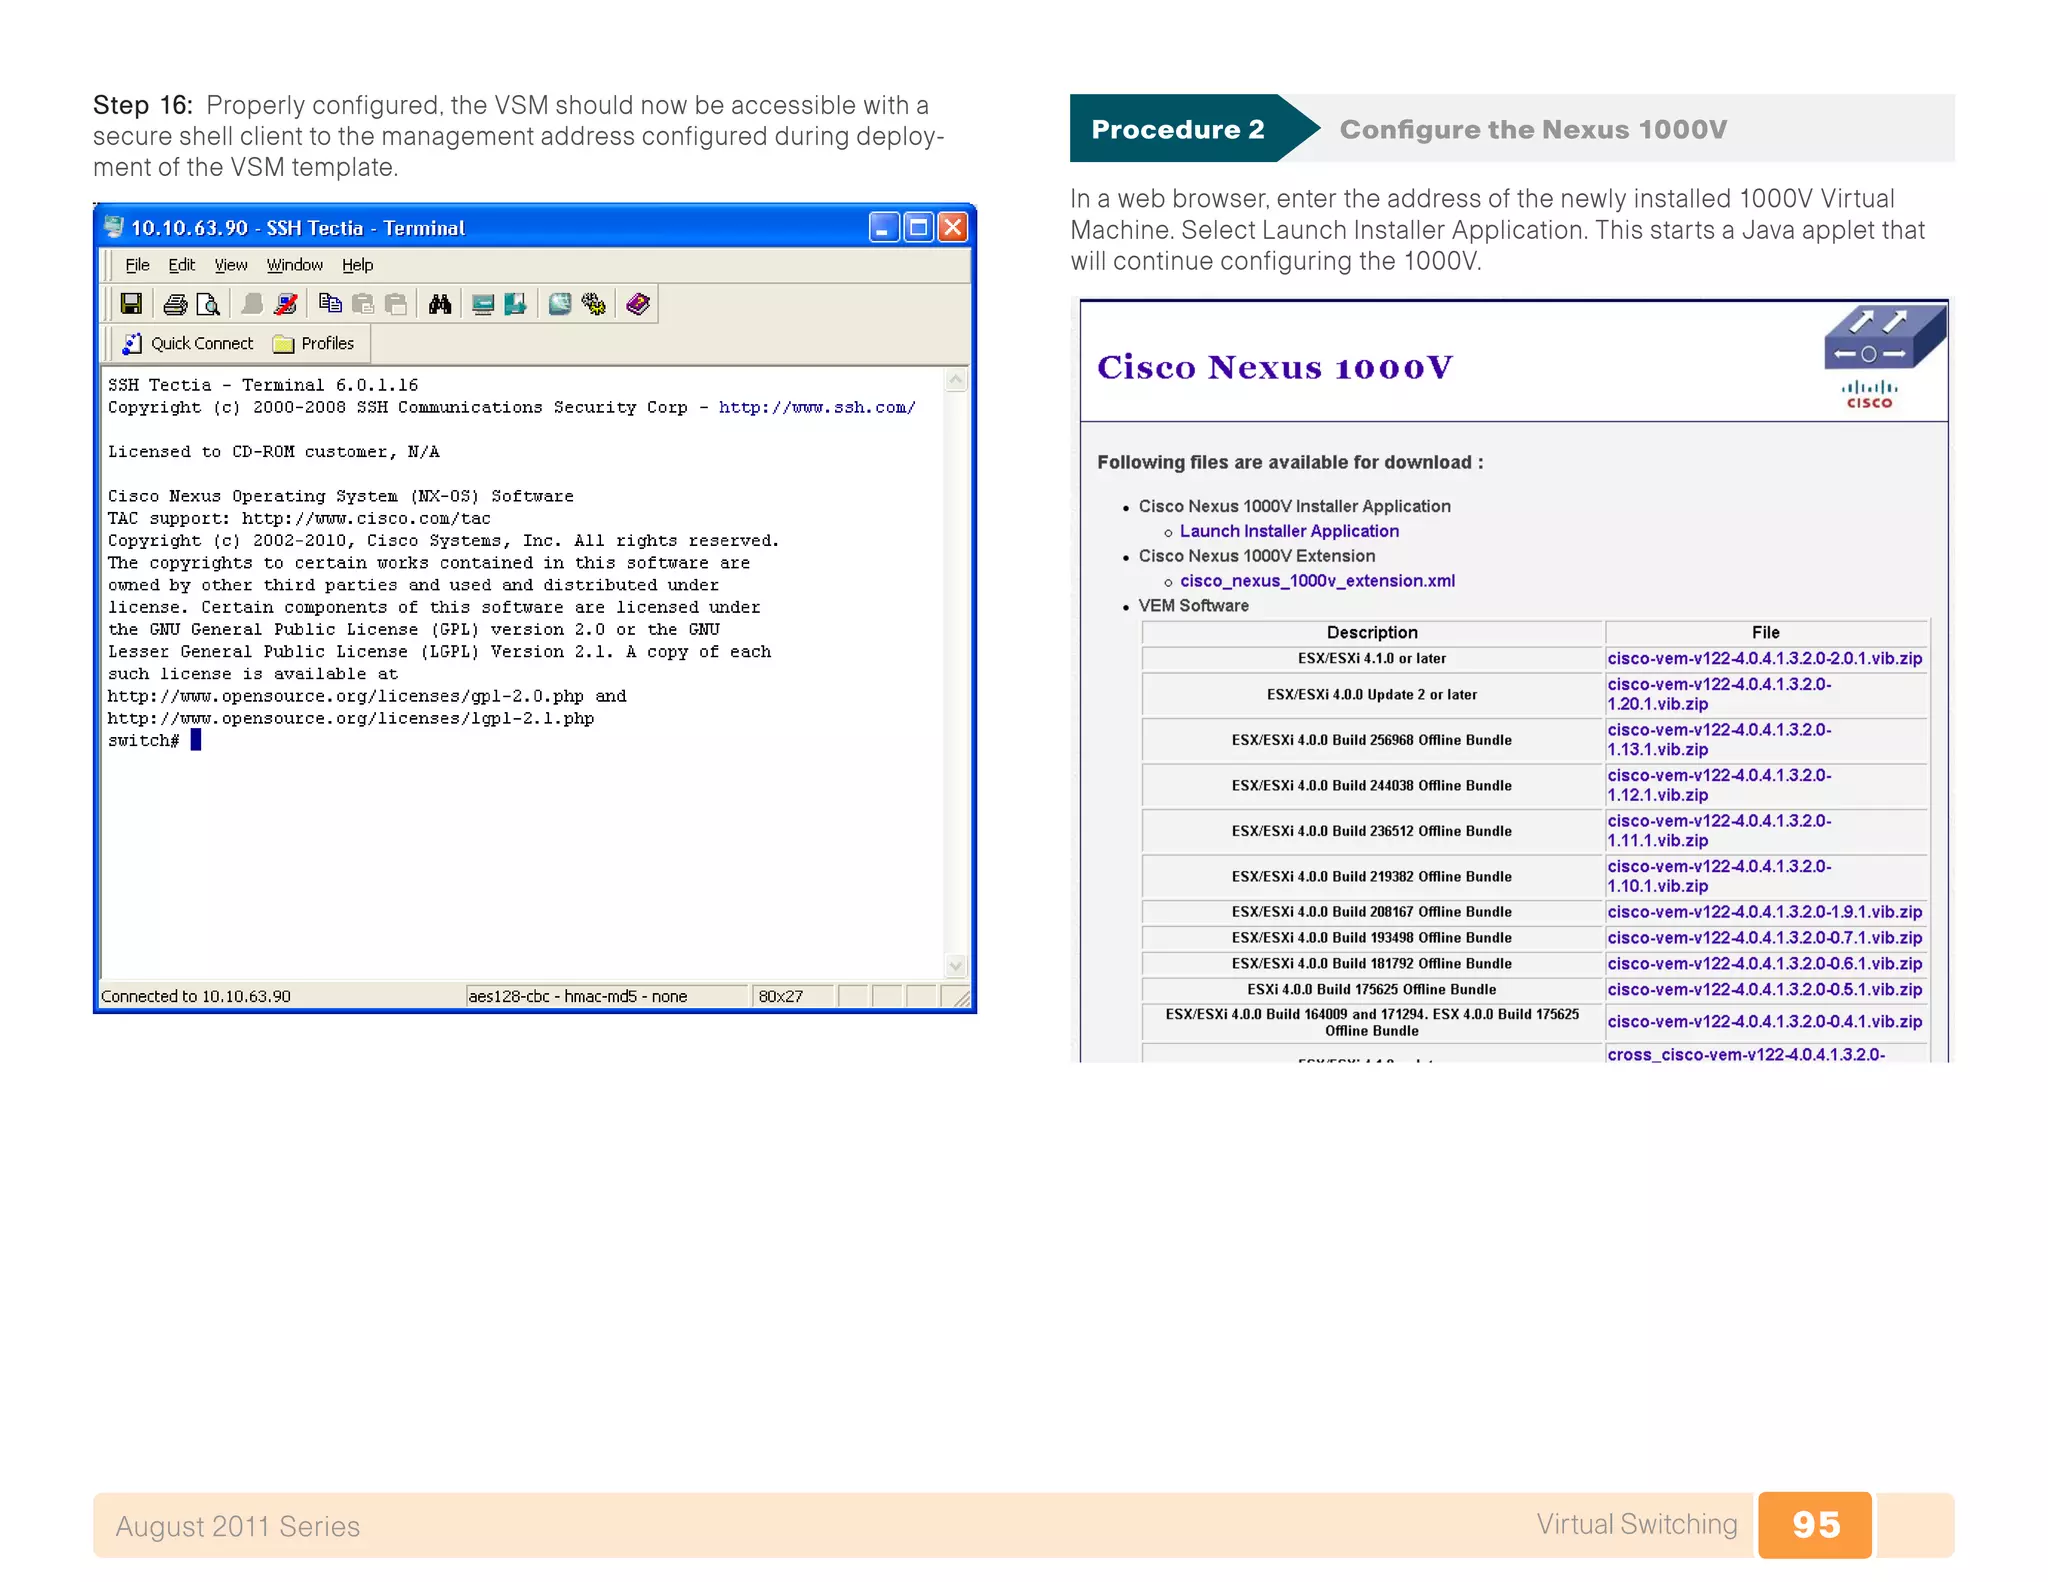
Task: Click the terminal cursor after switch# prompt
Action: point(196,740)
